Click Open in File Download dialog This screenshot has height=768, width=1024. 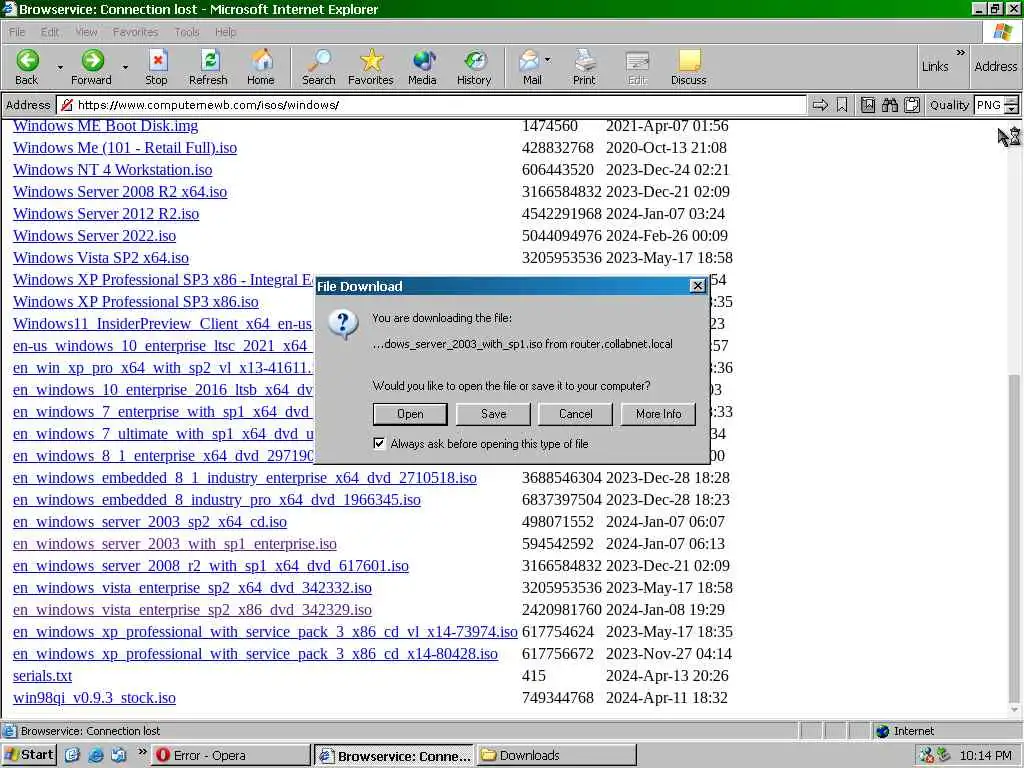click(x=410, y=414)
